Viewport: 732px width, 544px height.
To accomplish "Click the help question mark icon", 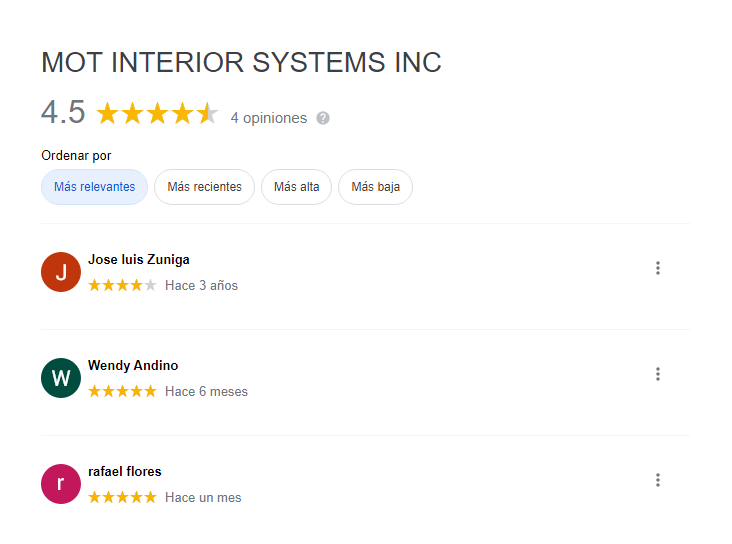I will coord(323,118).
